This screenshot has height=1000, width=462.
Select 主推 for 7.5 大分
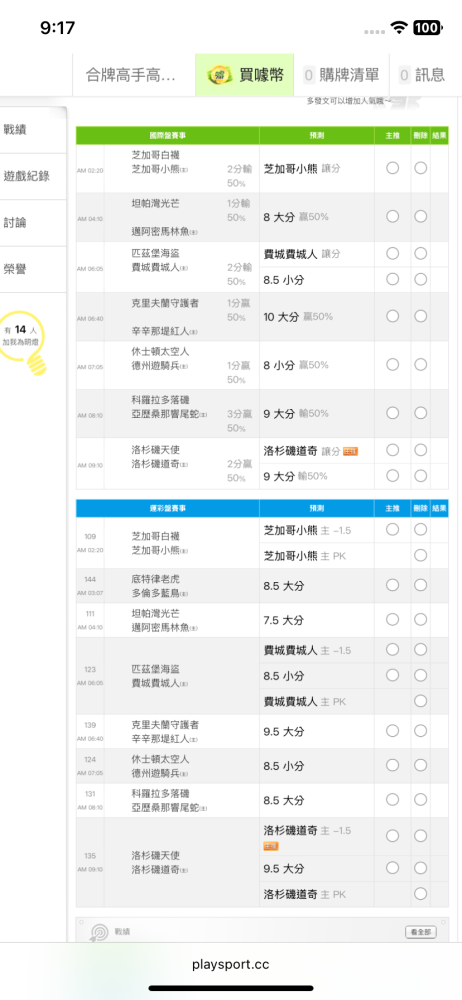pyautogui.click(x=392, y=619)
